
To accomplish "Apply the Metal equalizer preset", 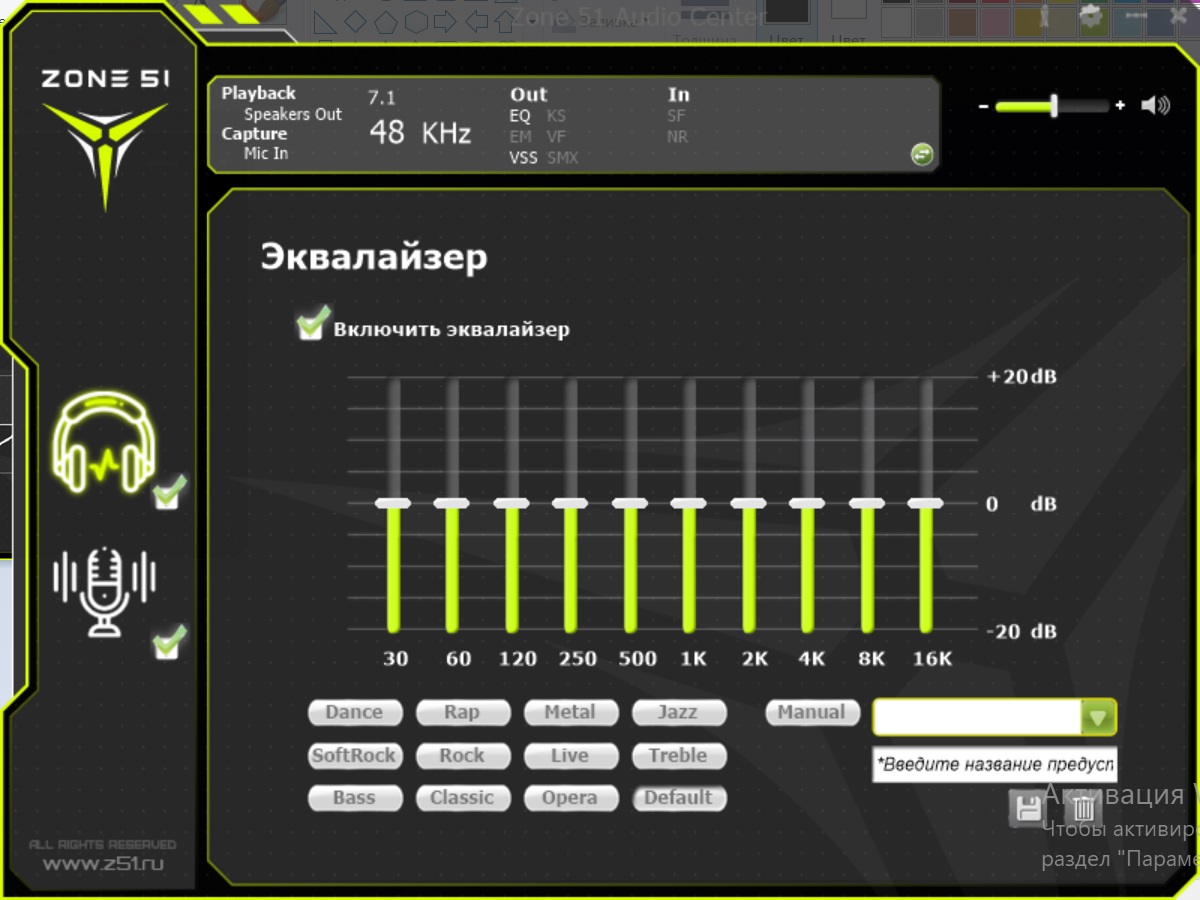I will [571, 713].
